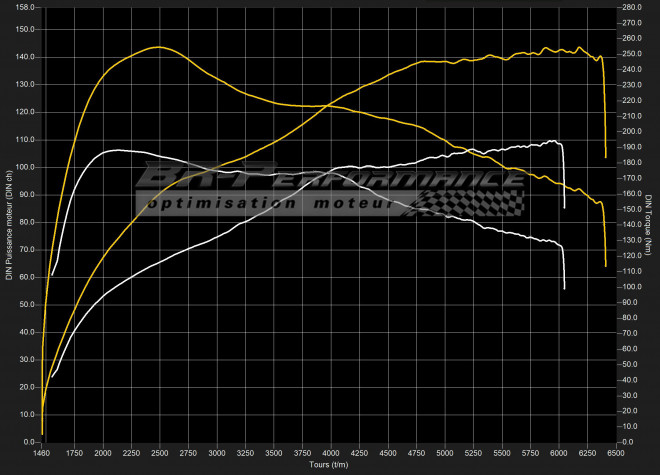Screen dimensions: 660x475
Task: Click the 158.0 label on left axis
Action: pos(24,7)
